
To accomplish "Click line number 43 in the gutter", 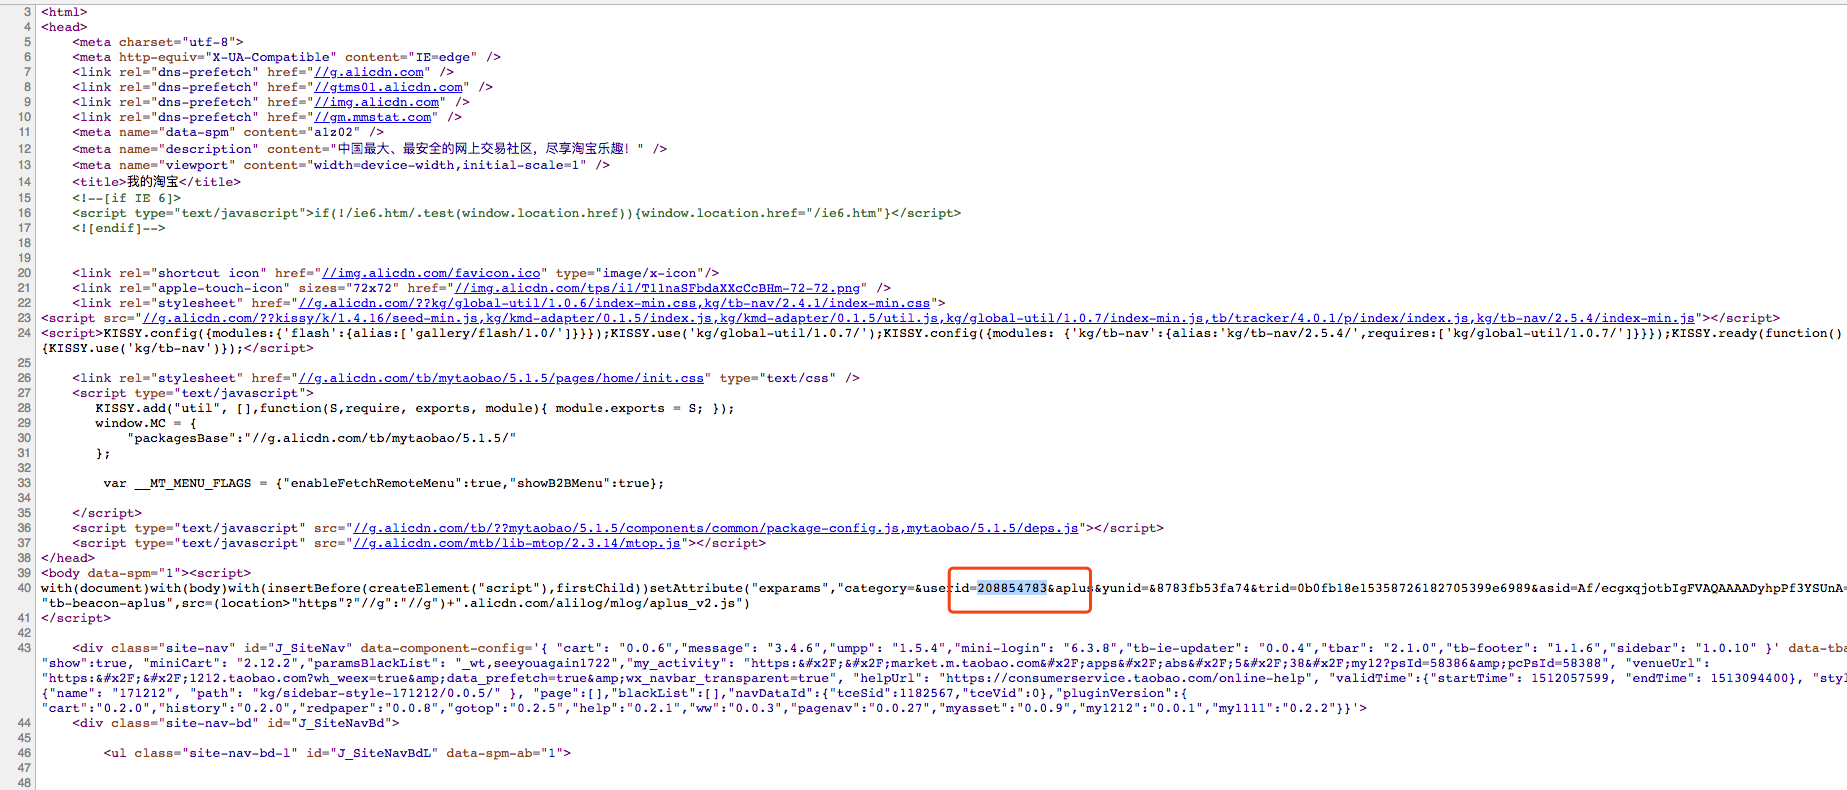I will (x=24, y=648).
